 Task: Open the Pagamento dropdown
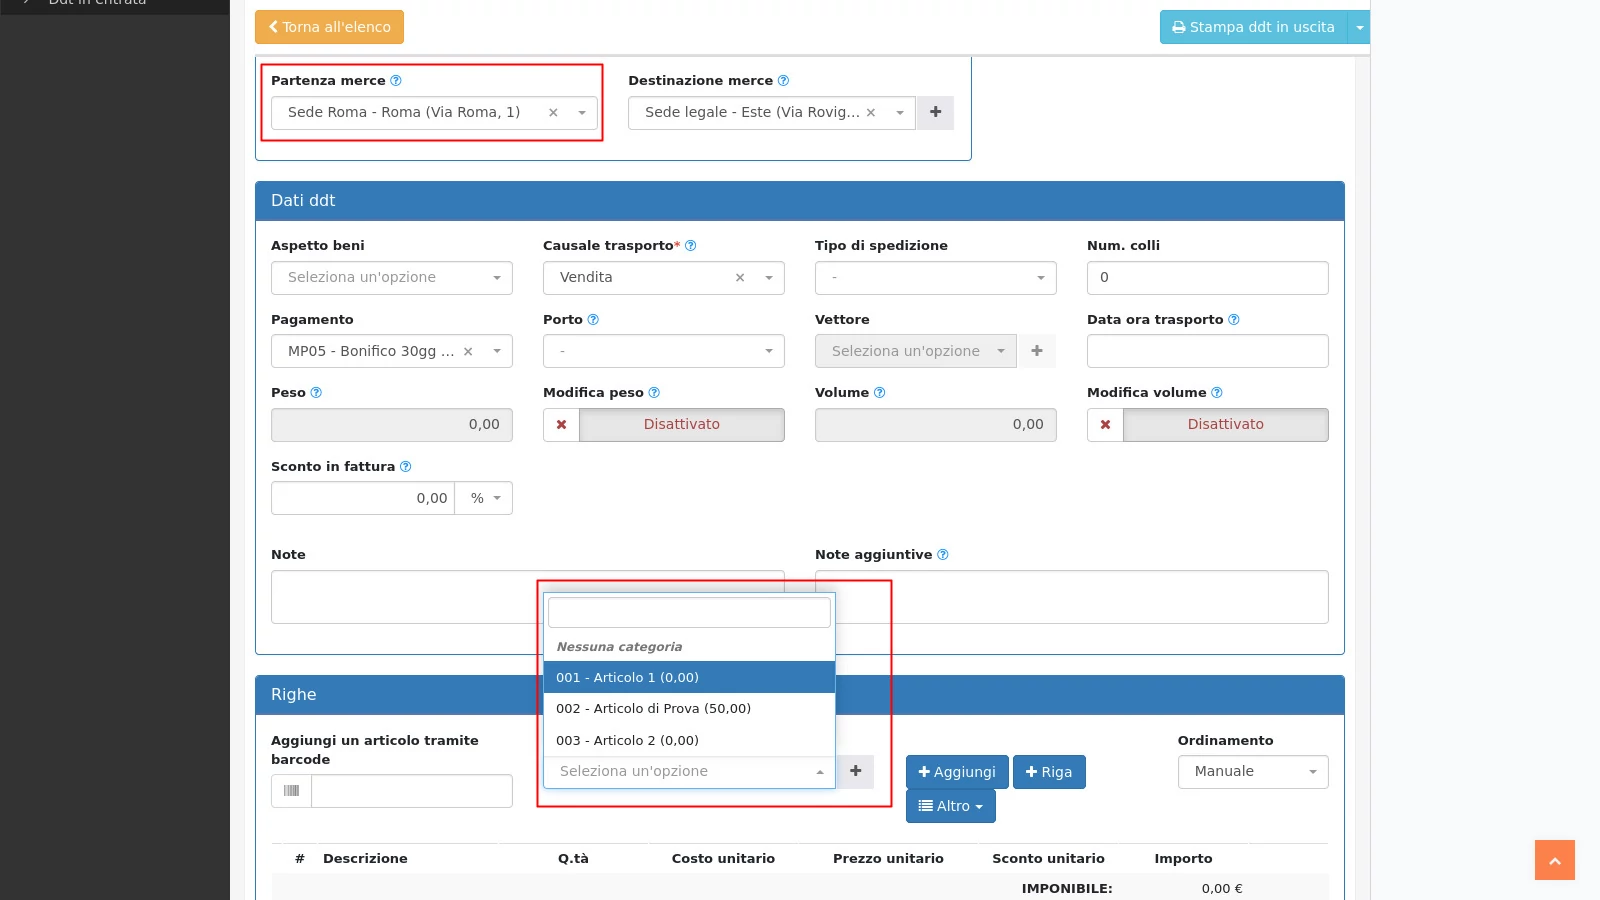click(497, 352)
